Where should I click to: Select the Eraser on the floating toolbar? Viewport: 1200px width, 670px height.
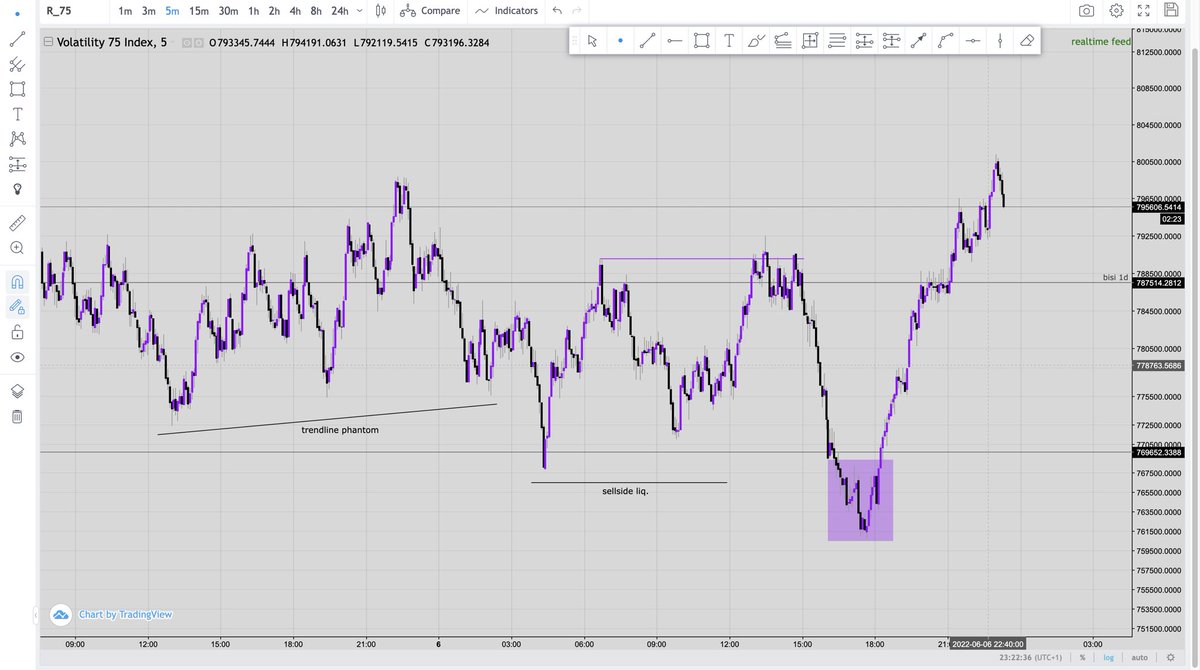click(x=1026, y=40)
